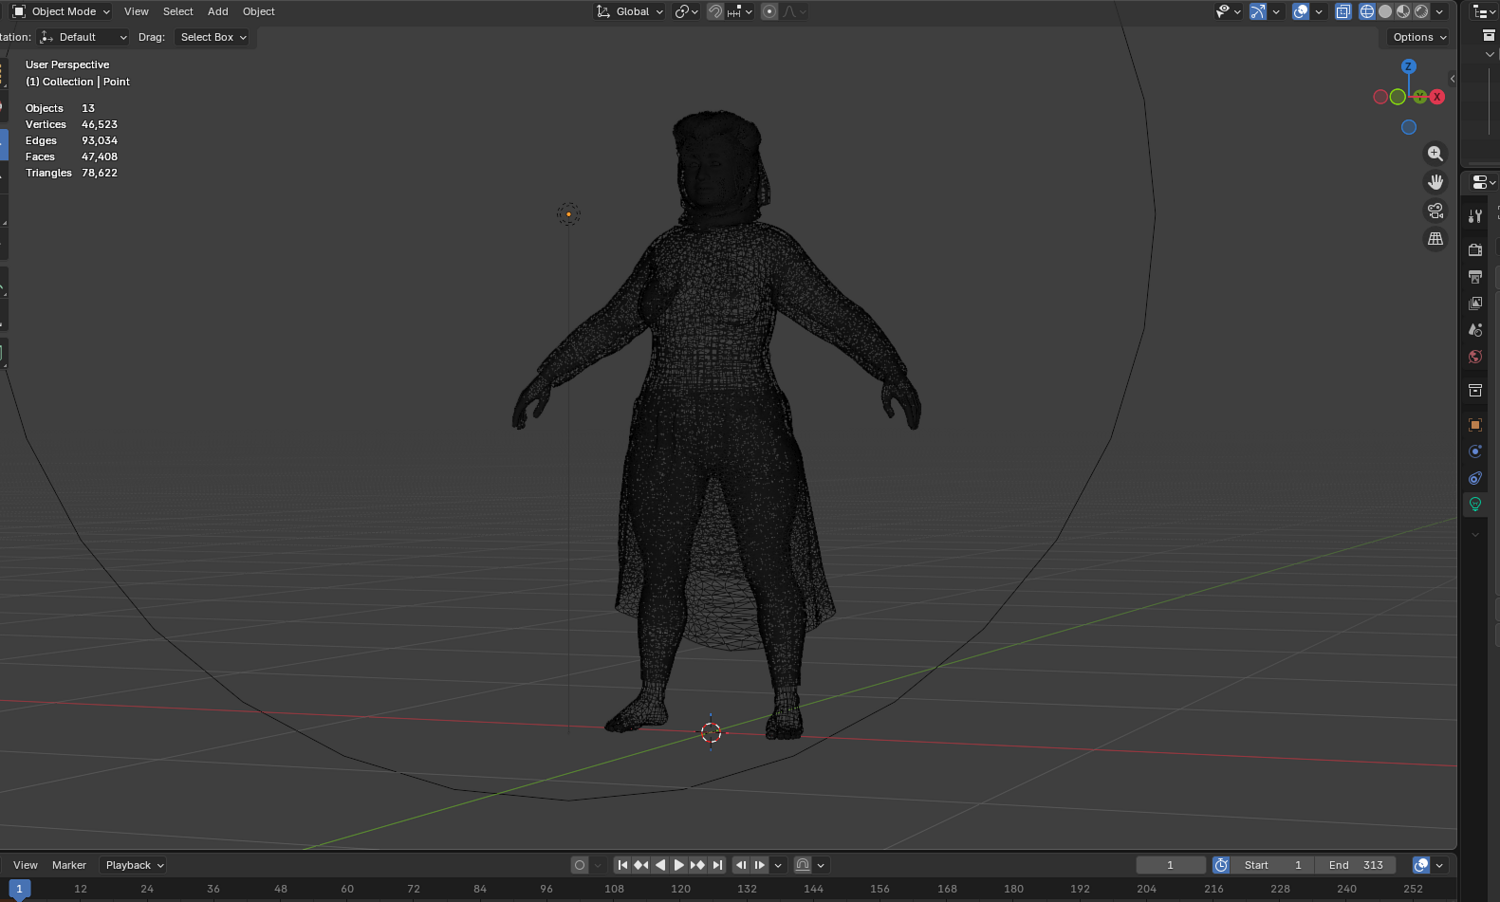The height and width of the screenshot is (902, 1500).
Task: Click the play animation button
Action: point(679,865)
